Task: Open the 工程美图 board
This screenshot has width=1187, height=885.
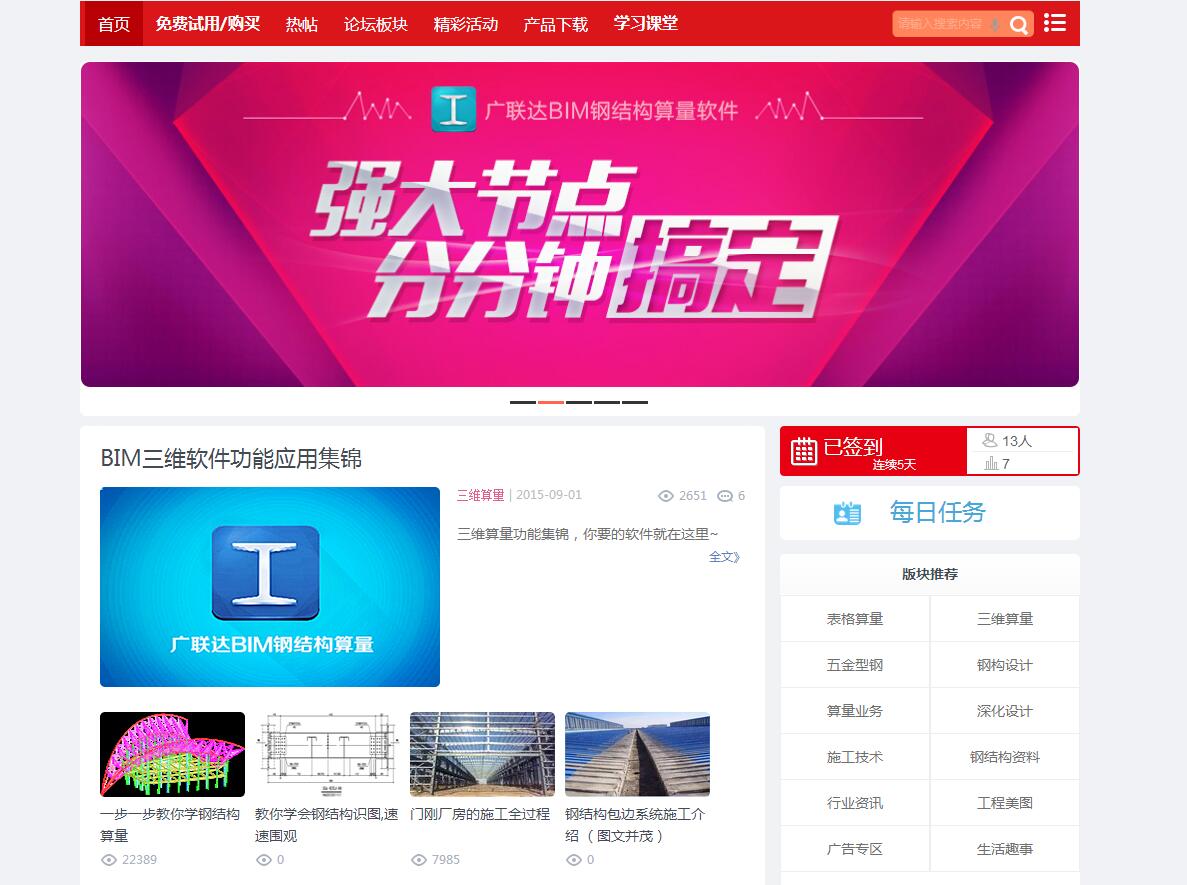Action: click(x=1005, y=803)
